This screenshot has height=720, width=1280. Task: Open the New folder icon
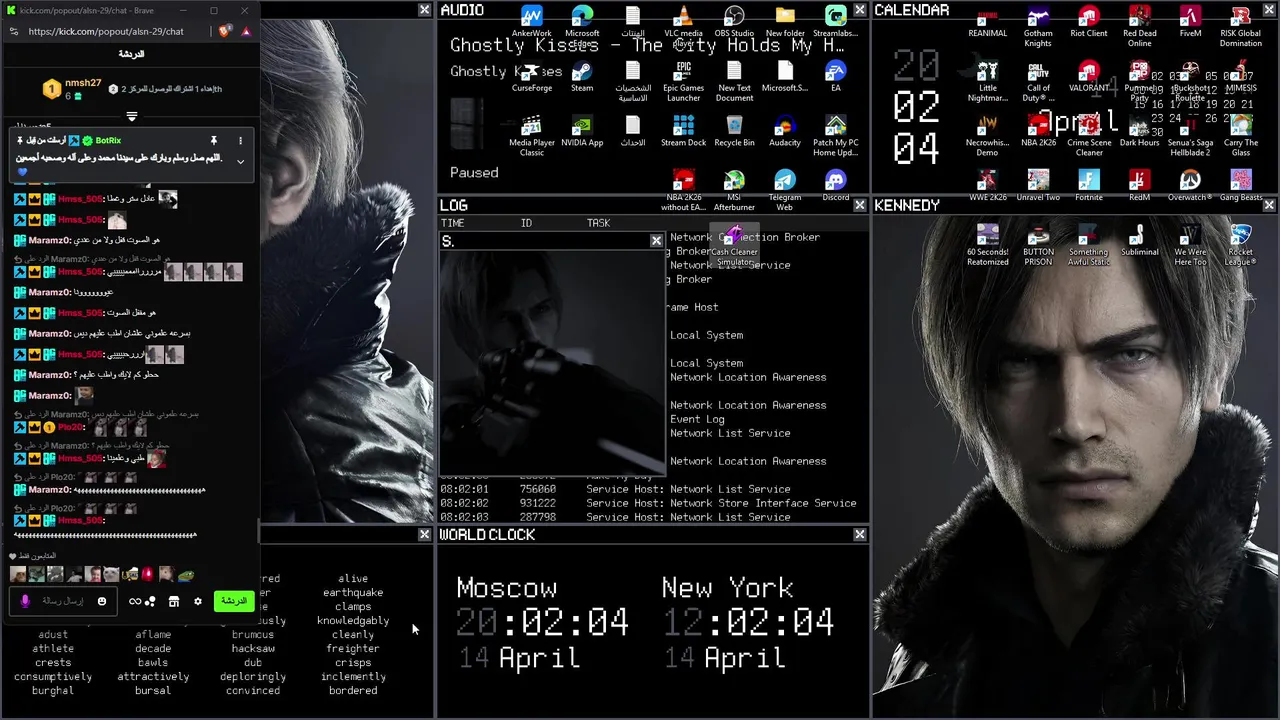tap(785, 22)
